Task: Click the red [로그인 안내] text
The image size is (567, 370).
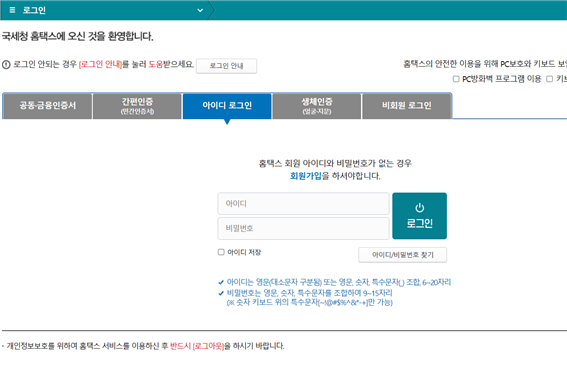Action: pos(100,65)
